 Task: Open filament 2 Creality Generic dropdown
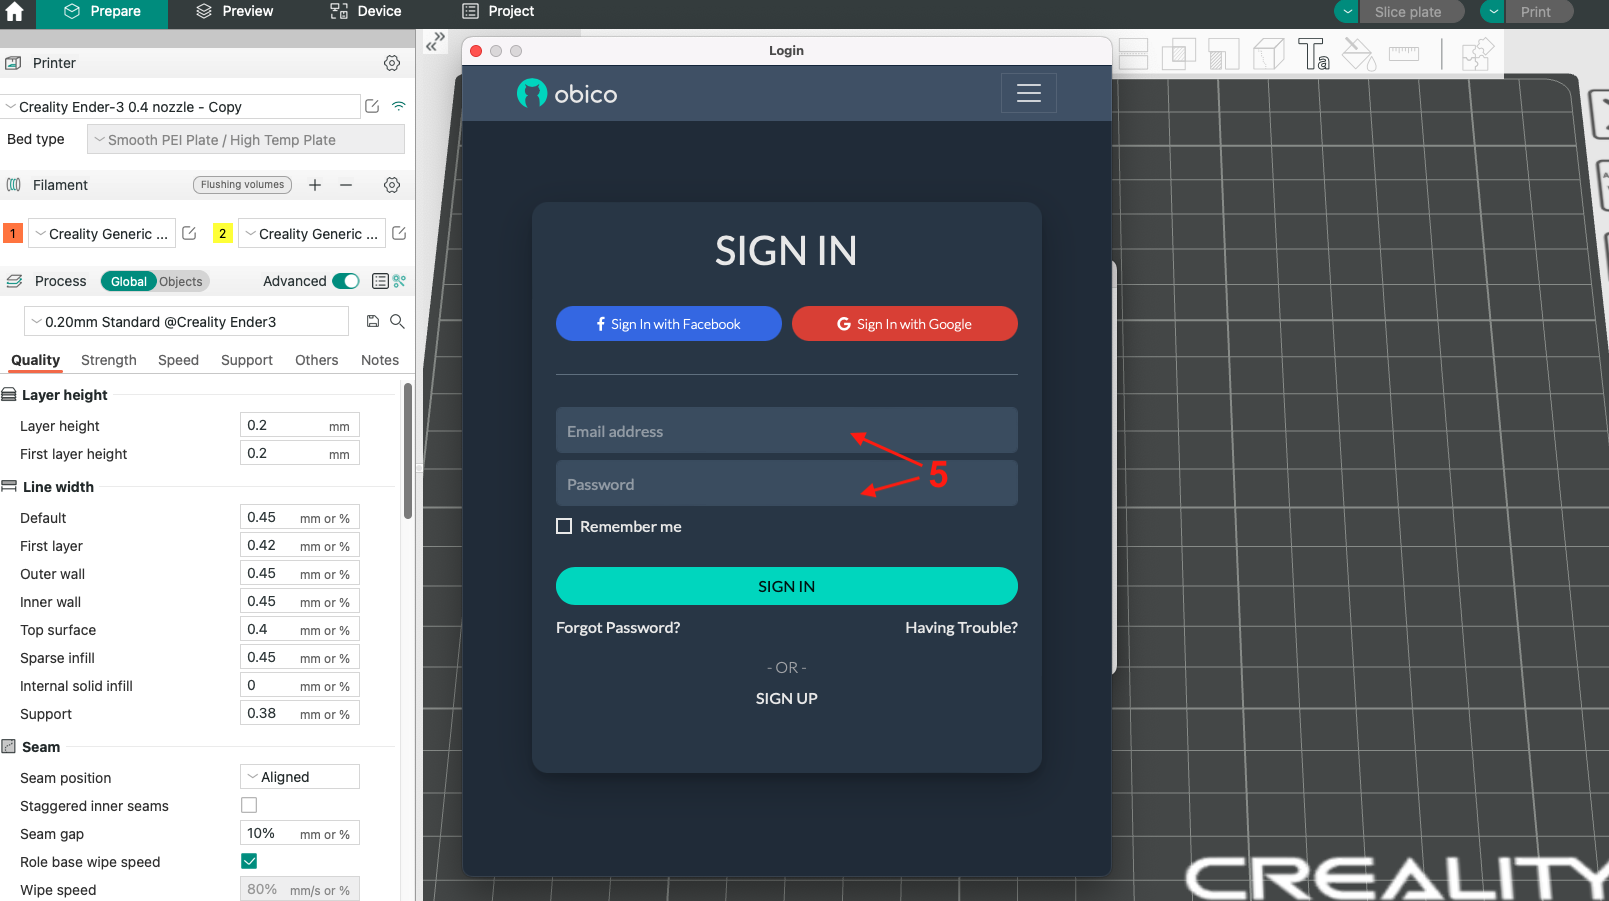(312, 234)
